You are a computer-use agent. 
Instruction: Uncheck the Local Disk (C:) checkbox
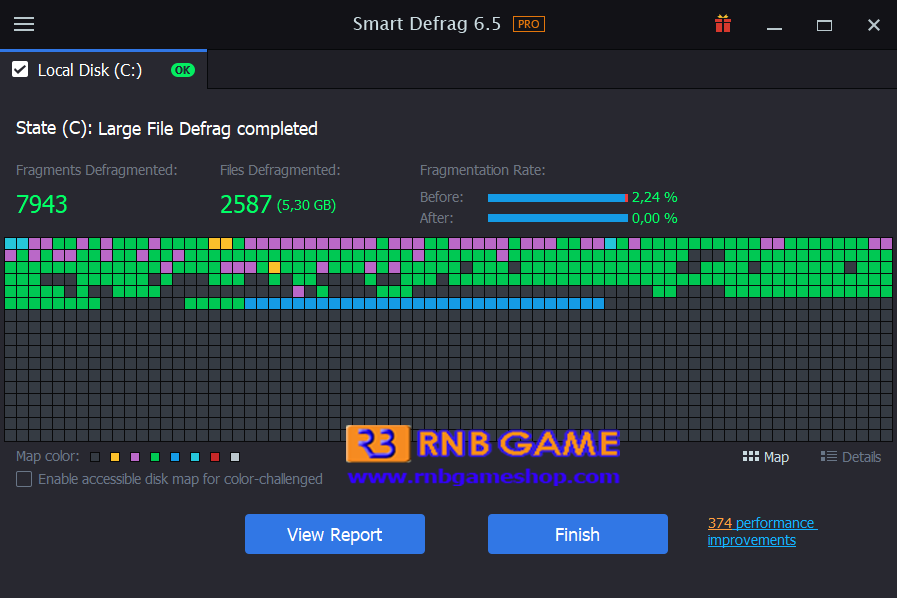click(20, 70)
